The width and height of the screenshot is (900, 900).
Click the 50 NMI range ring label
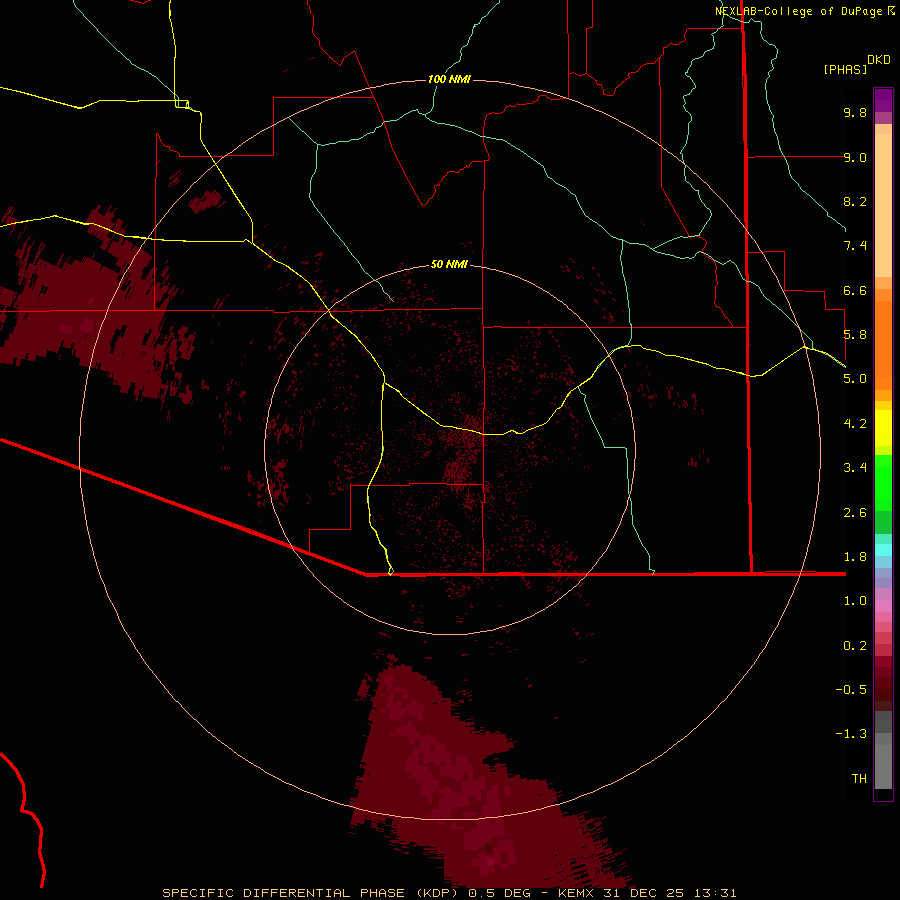point(449,264)
